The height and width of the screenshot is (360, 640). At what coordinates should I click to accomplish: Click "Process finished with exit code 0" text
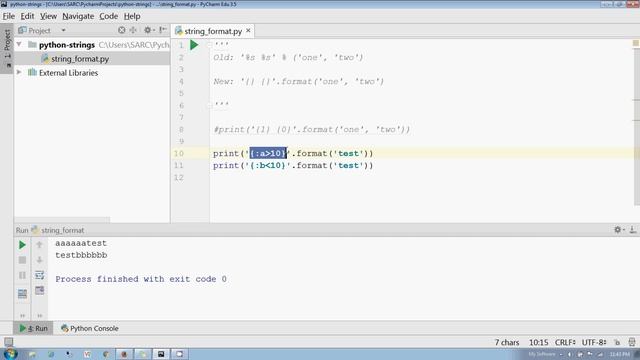[x=141, y=279]
